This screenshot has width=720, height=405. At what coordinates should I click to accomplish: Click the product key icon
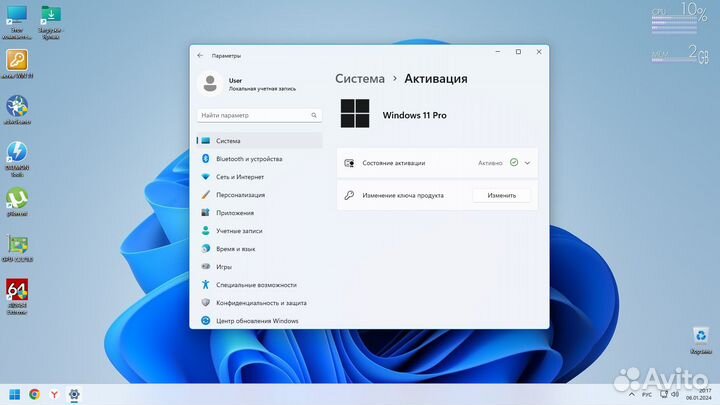pyautogui.click(x=349, y=195)
